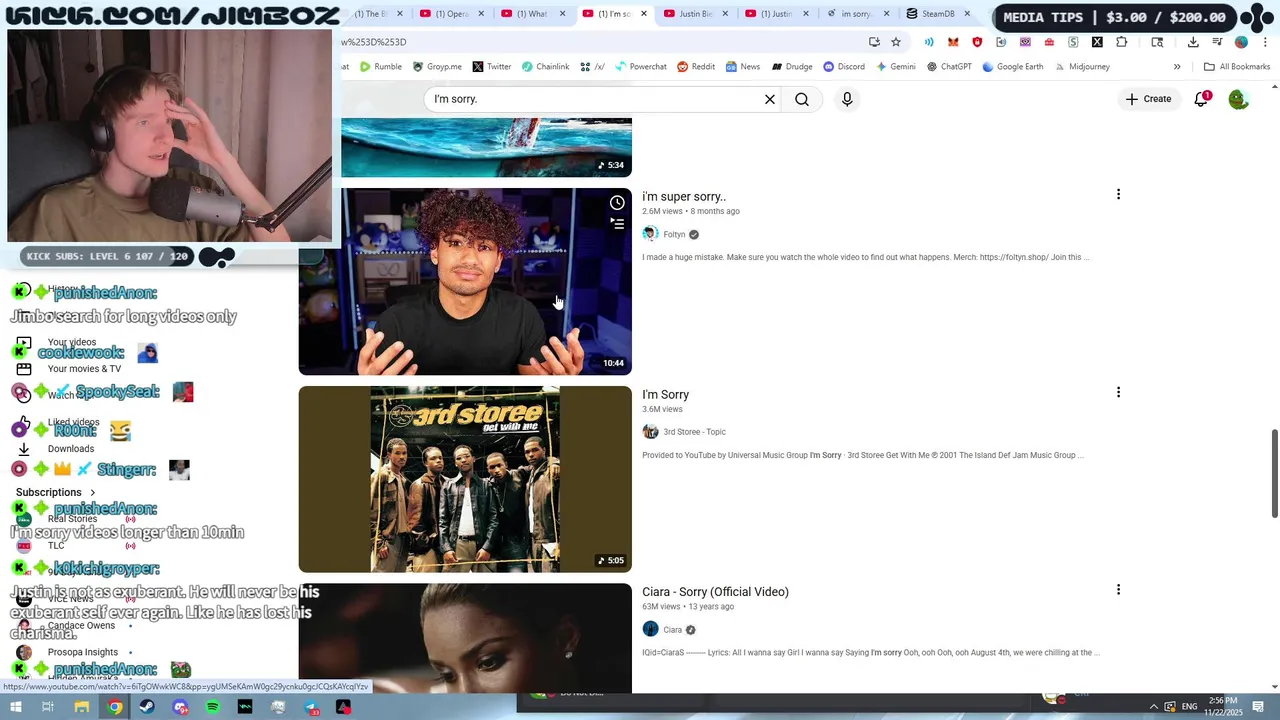Add the Foltyn video to Watch later
The height and width of the screenshot is (720, 1280).
[x=617, y=203]
